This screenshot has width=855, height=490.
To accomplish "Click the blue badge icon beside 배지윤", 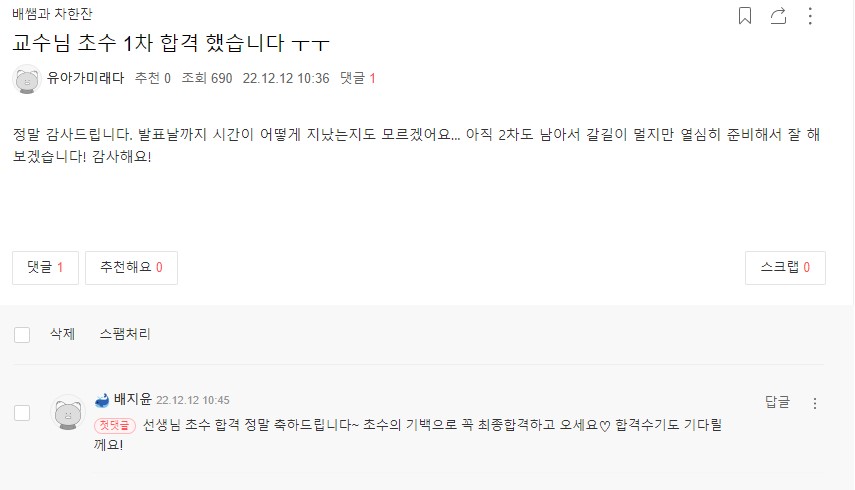I will pyautogui.click(x=102, y=400).
